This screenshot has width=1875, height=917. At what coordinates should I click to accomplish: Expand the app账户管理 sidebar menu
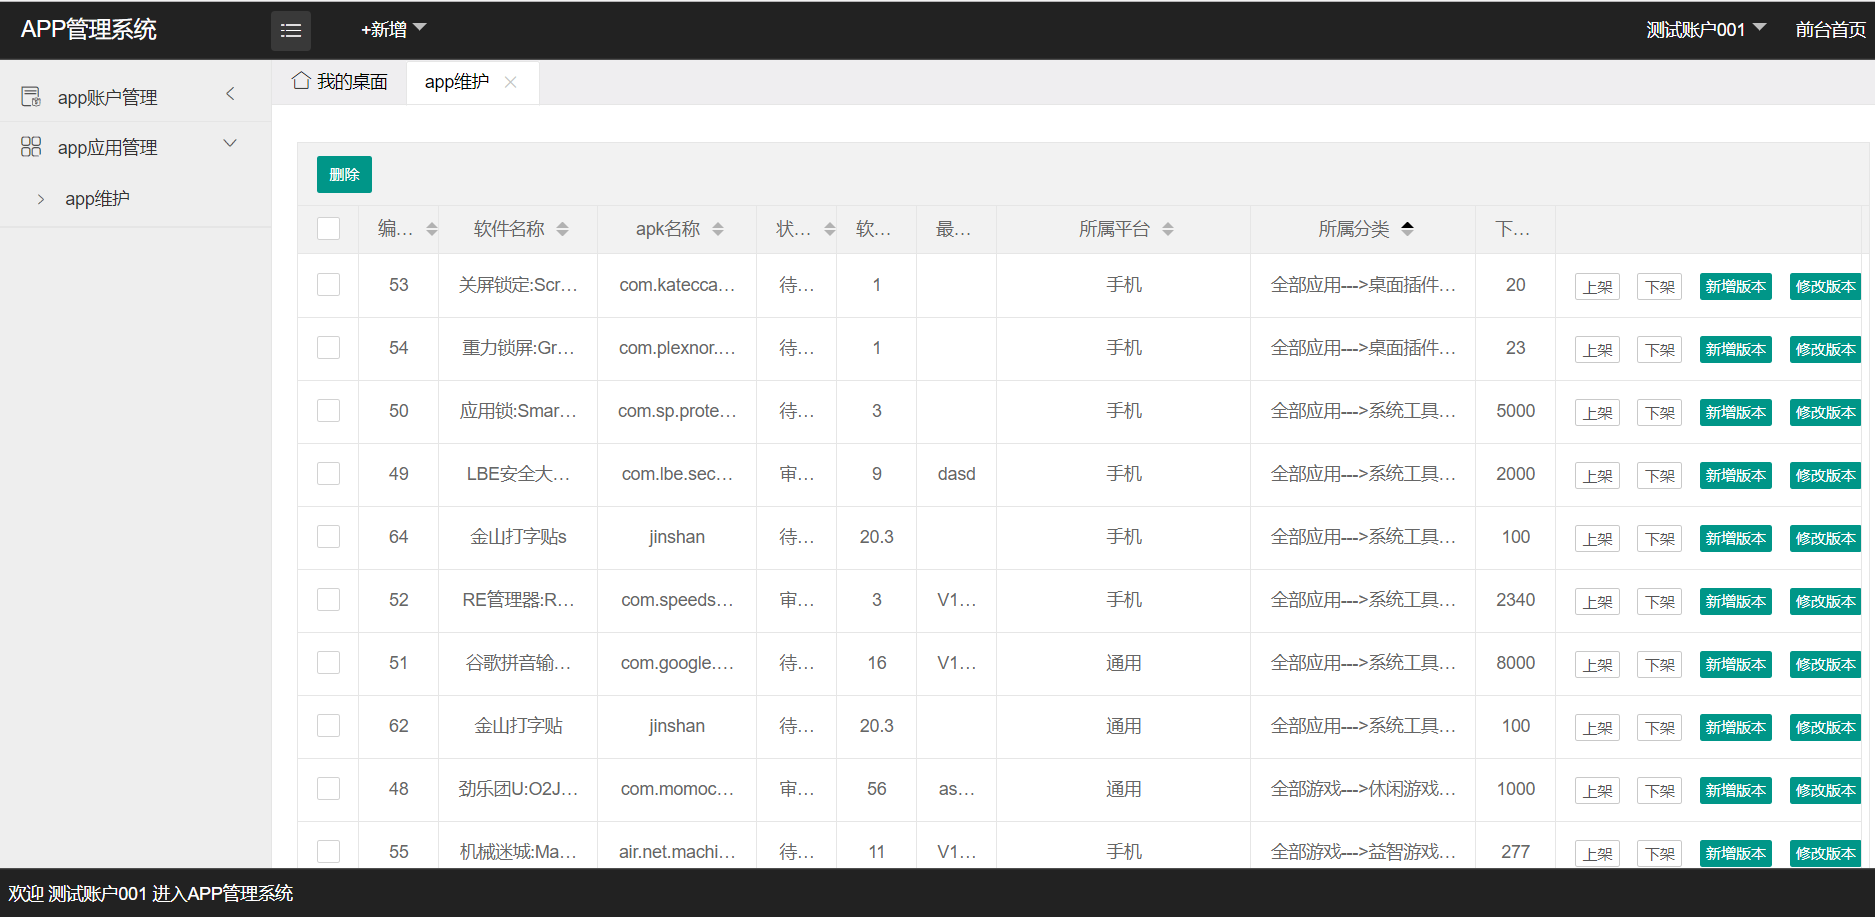click(135, 97)
